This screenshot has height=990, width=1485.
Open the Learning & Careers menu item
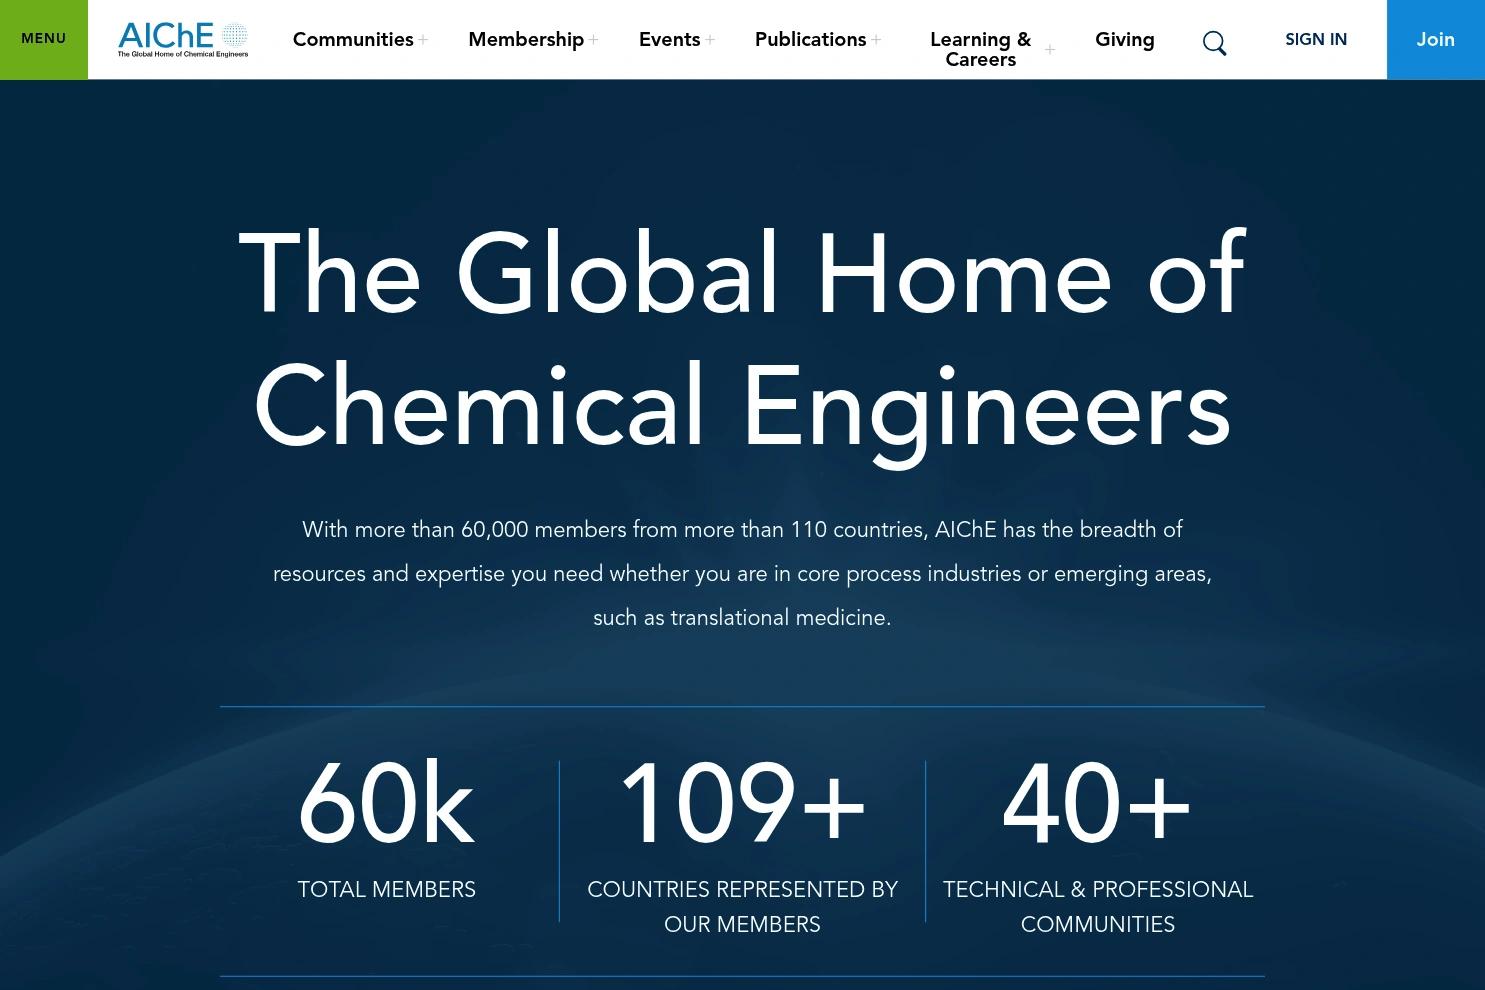(x=980, y=49)
